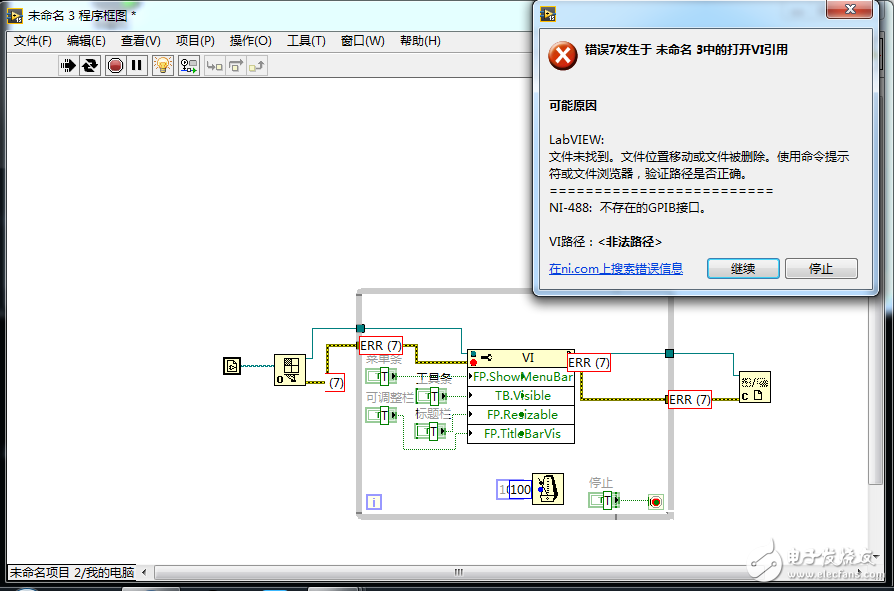Click the 100 numeric constant

pos(520,490)
